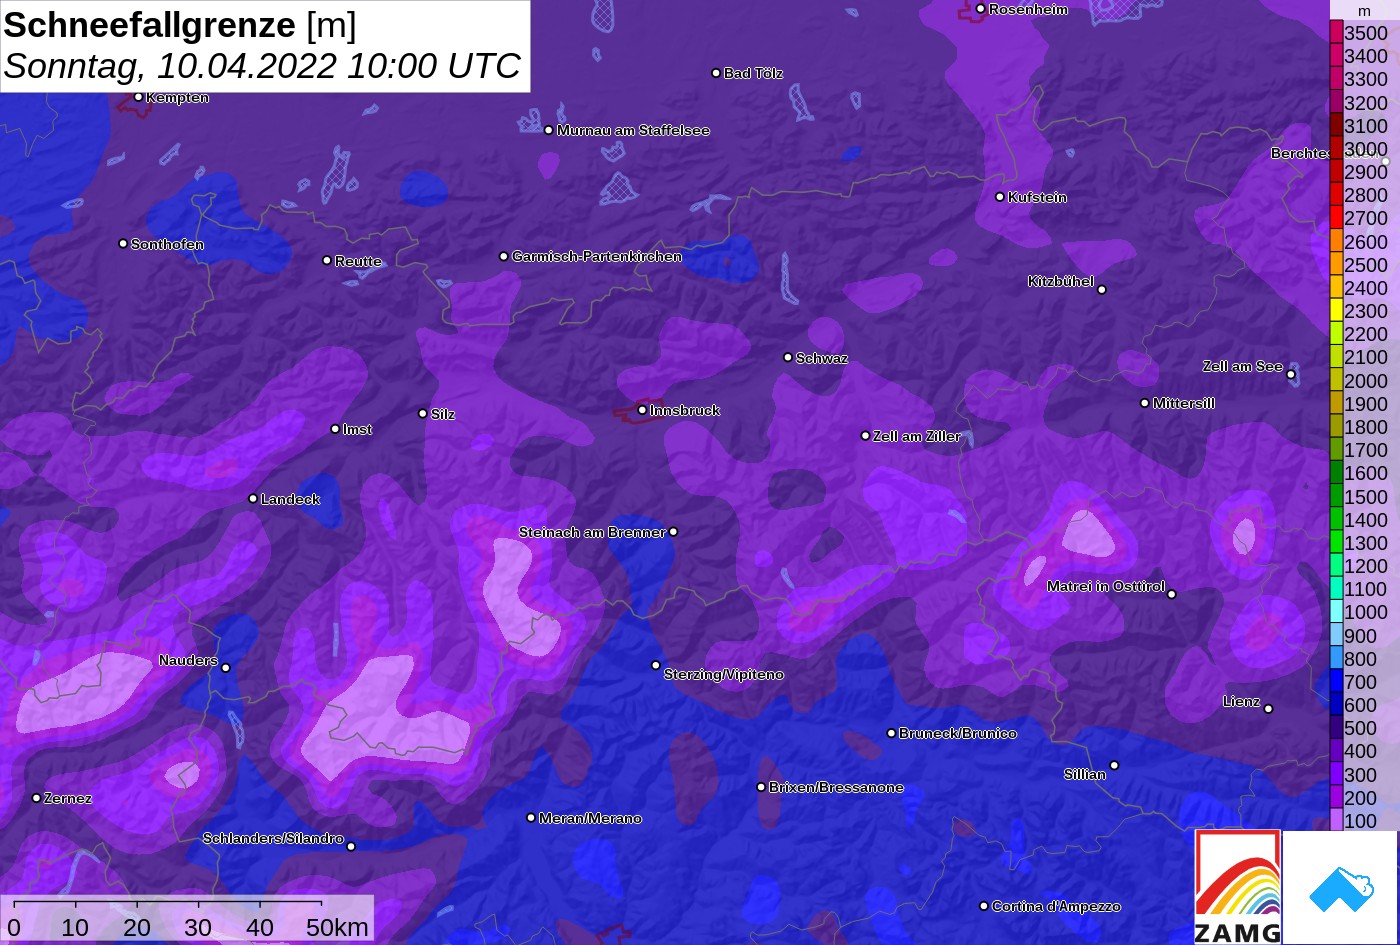Click the 'Schwaz' label
The height and width of the screenshot is (945, 1400).
[822, 358]
